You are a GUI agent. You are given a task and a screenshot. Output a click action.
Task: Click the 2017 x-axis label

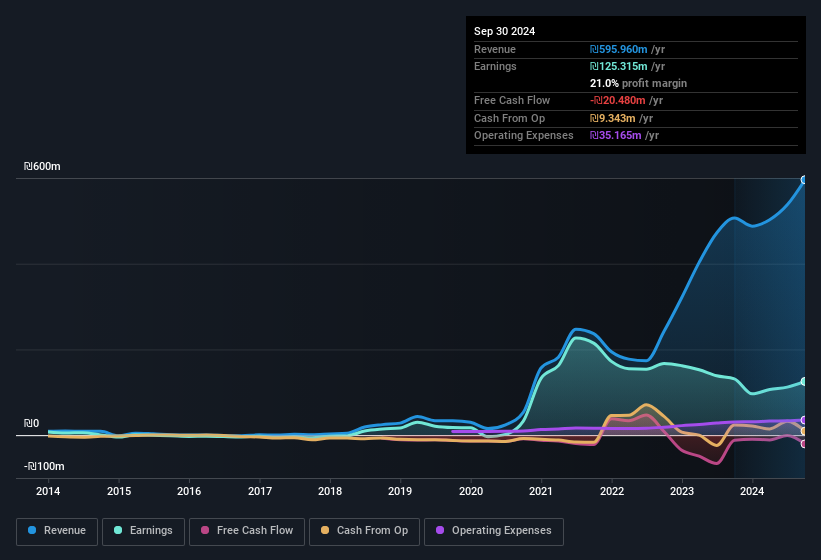pos(260,491)
